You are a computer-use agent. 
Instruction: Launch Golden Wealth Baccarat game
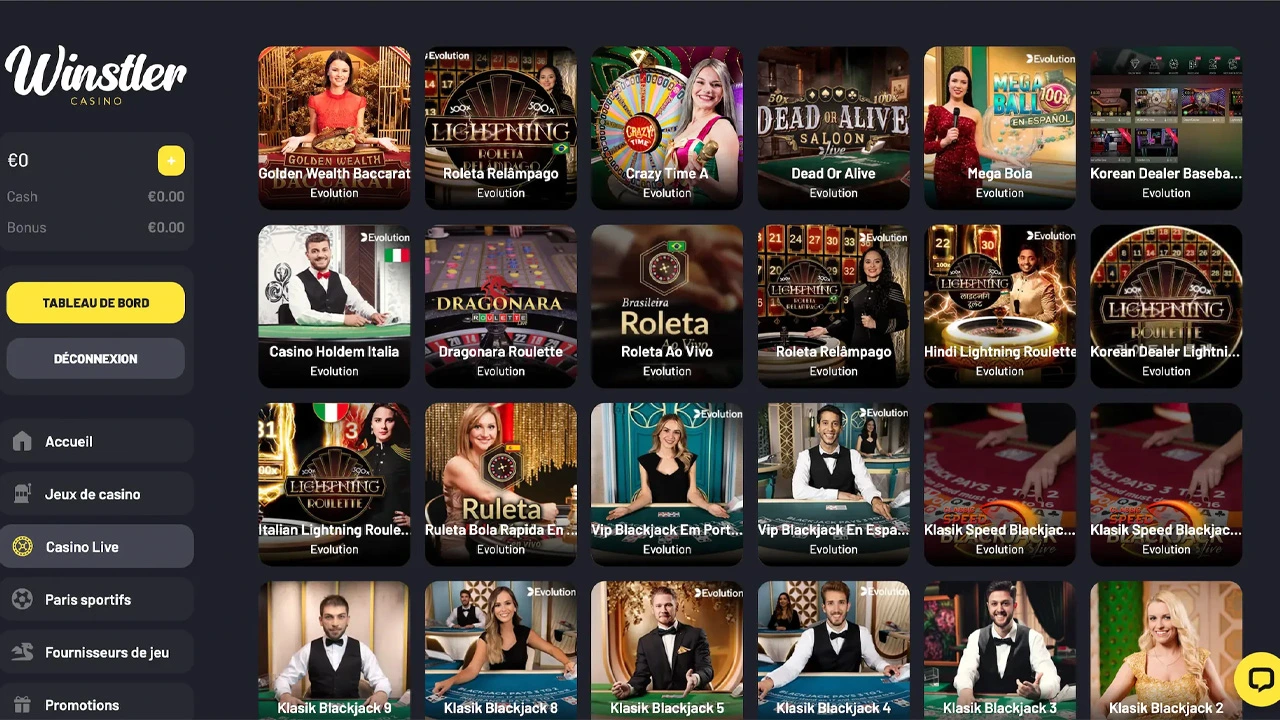click(334, 128)
